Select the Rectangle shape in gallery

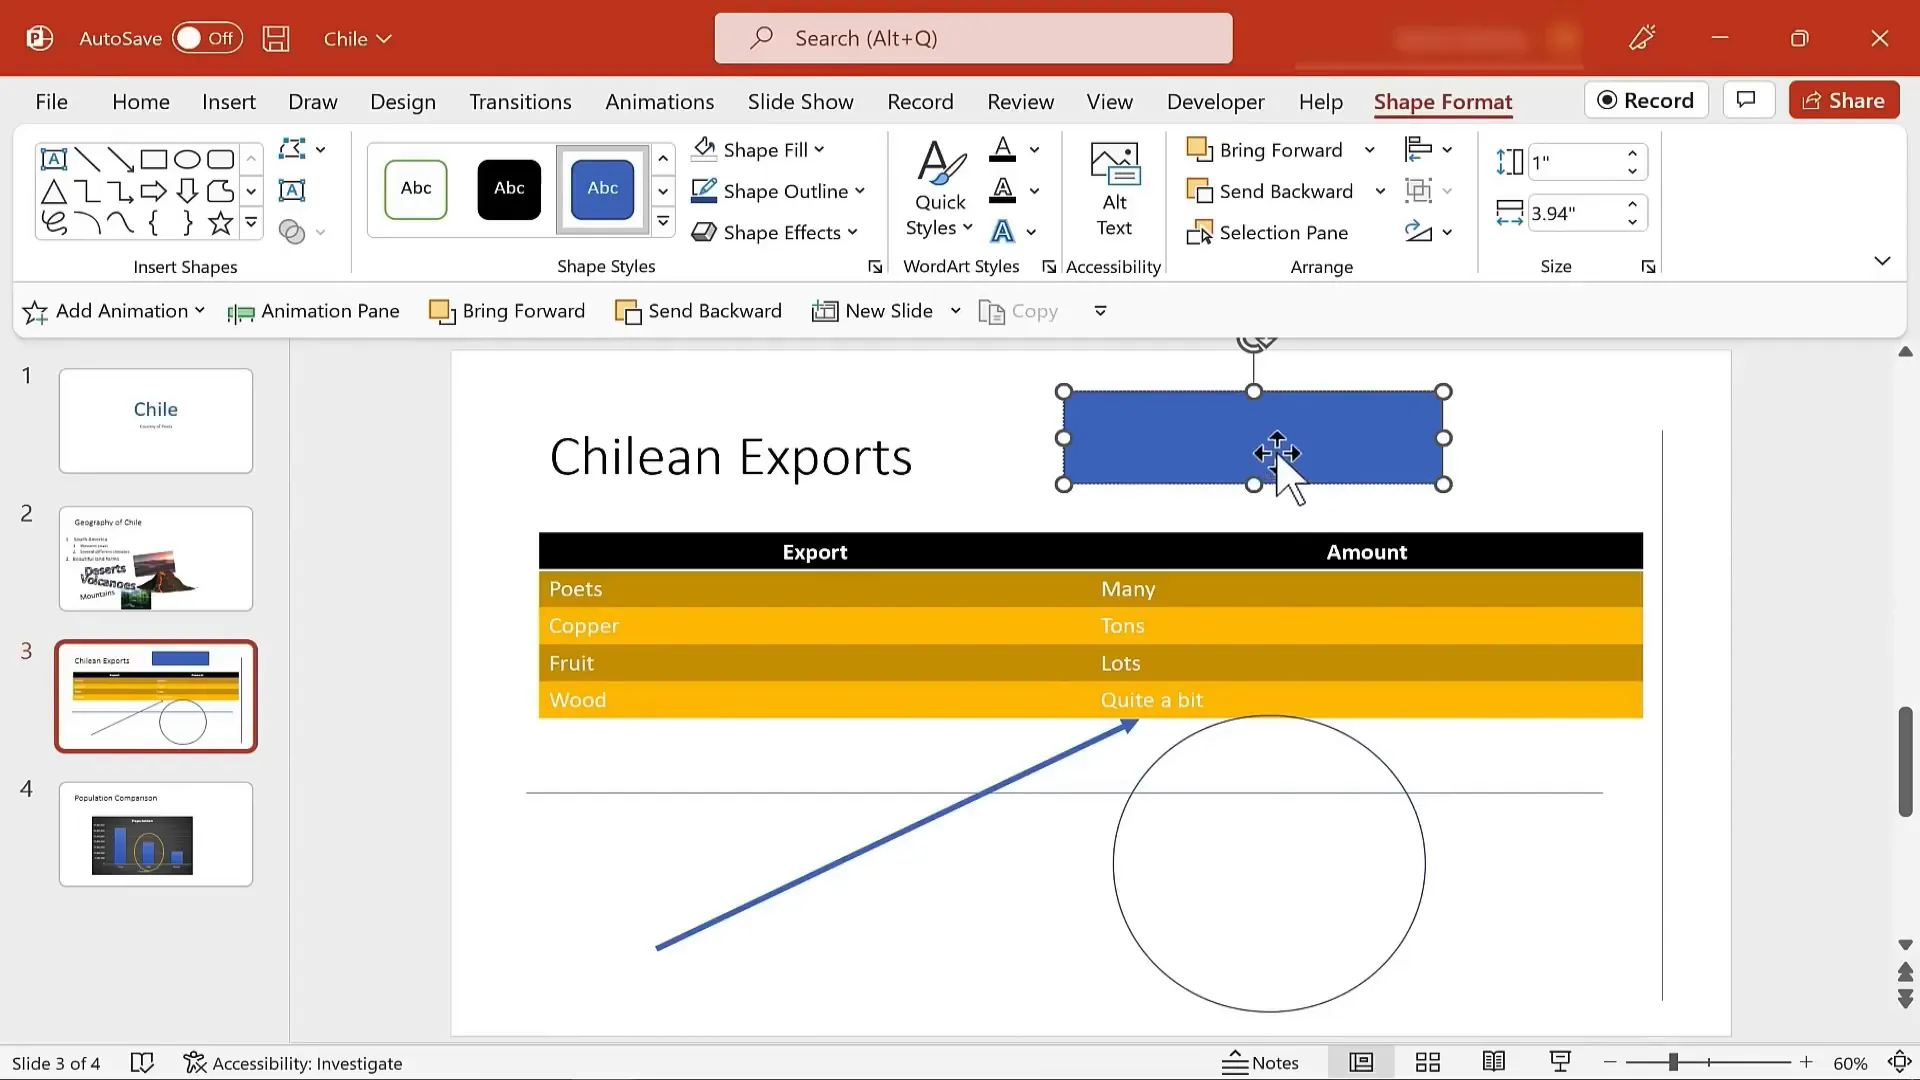pyautogui.click(x=154, y=159)
